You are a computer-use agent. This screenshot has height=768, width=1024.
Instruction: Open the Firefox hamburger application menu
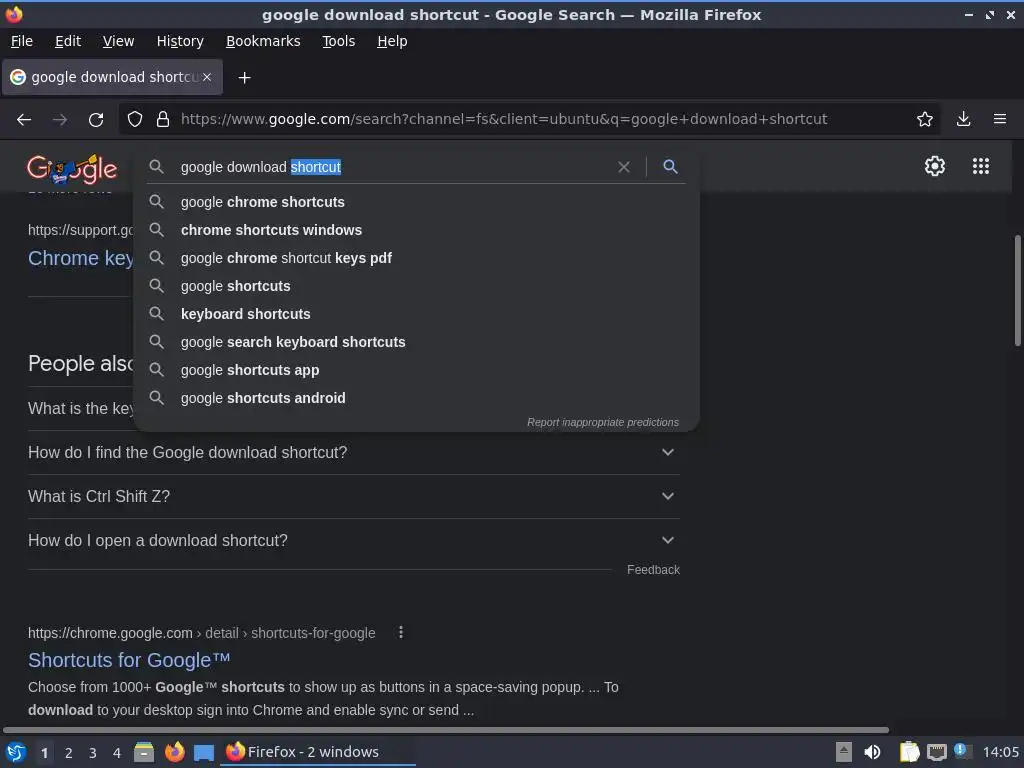click(999, 119)
